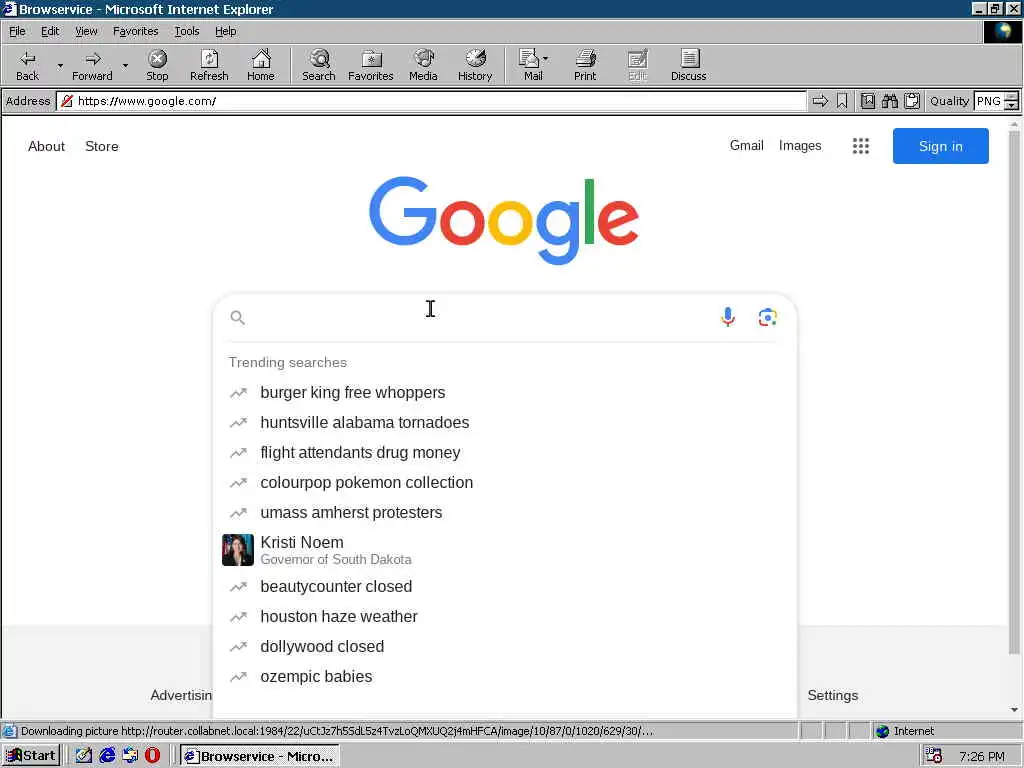Launch Internet Explorer from quick launch

point(107,756)
